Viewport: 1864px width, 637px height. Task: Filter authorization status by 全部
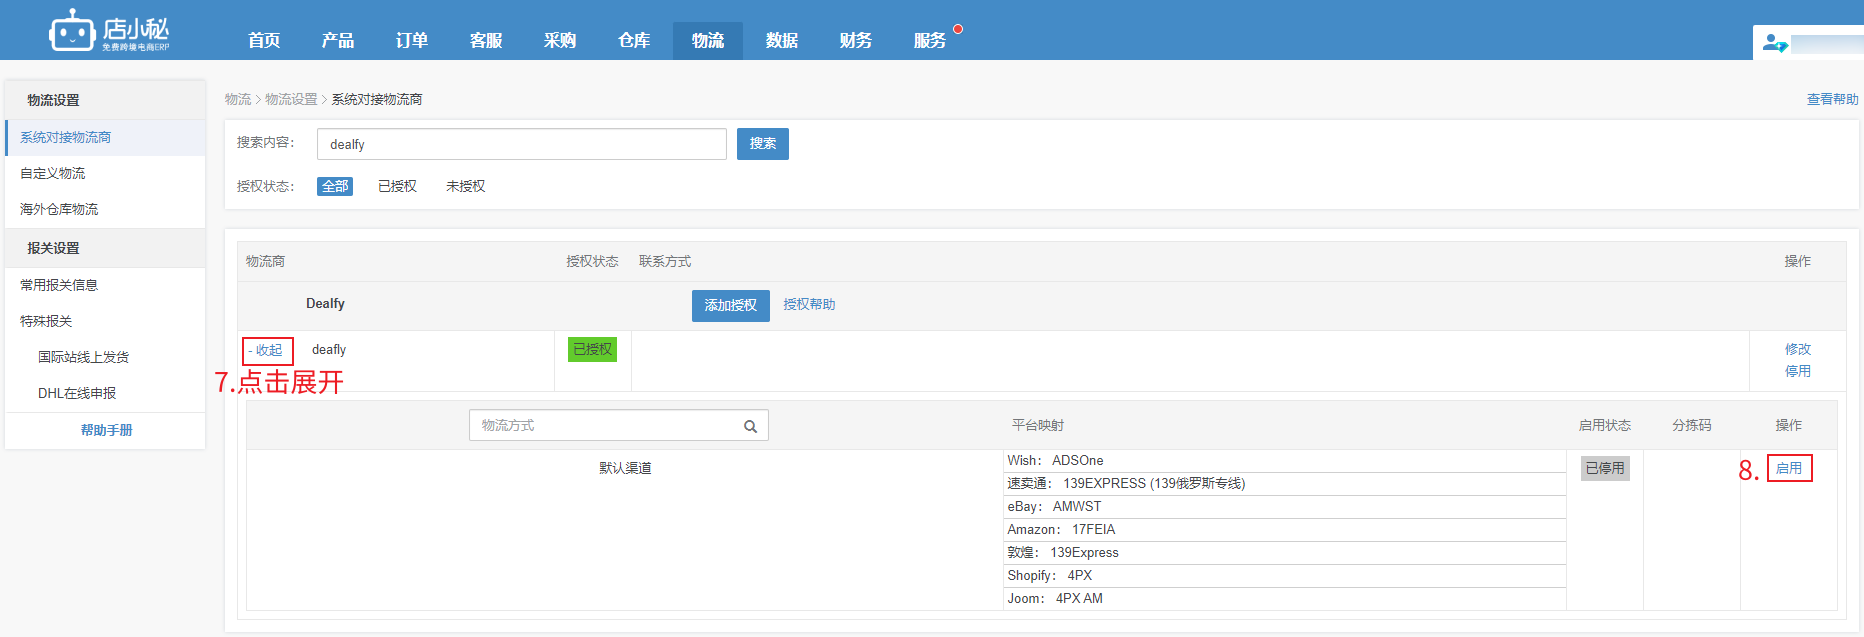coord(335,186)
